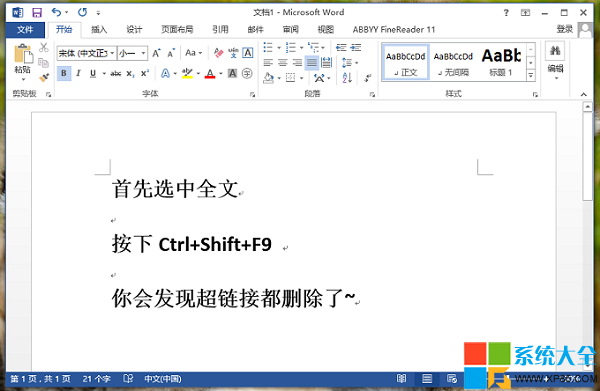Switch to the Page Layout (页面布局) tab
Viewport: 600px width, 391px height.
(x=177, y=29)
